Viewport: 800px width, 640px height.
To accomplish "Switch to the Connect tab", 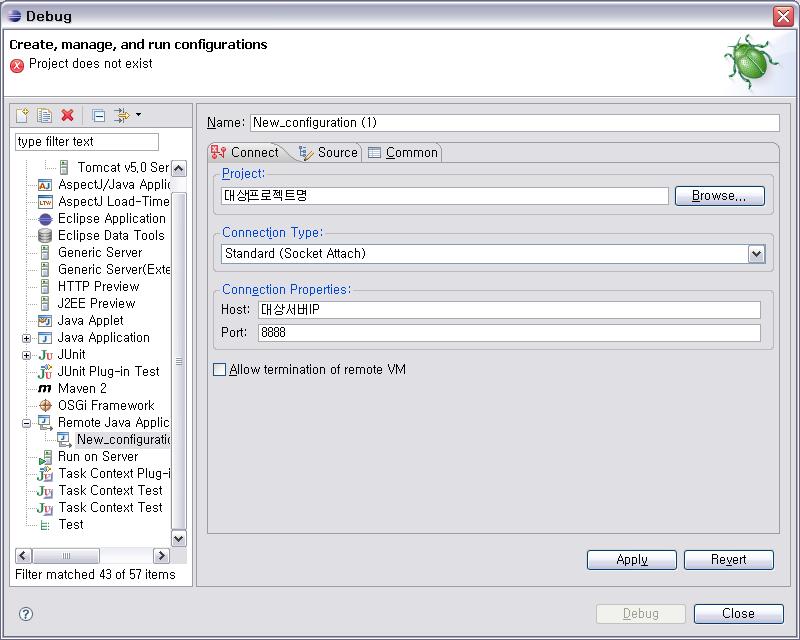I will pos(245,152).
